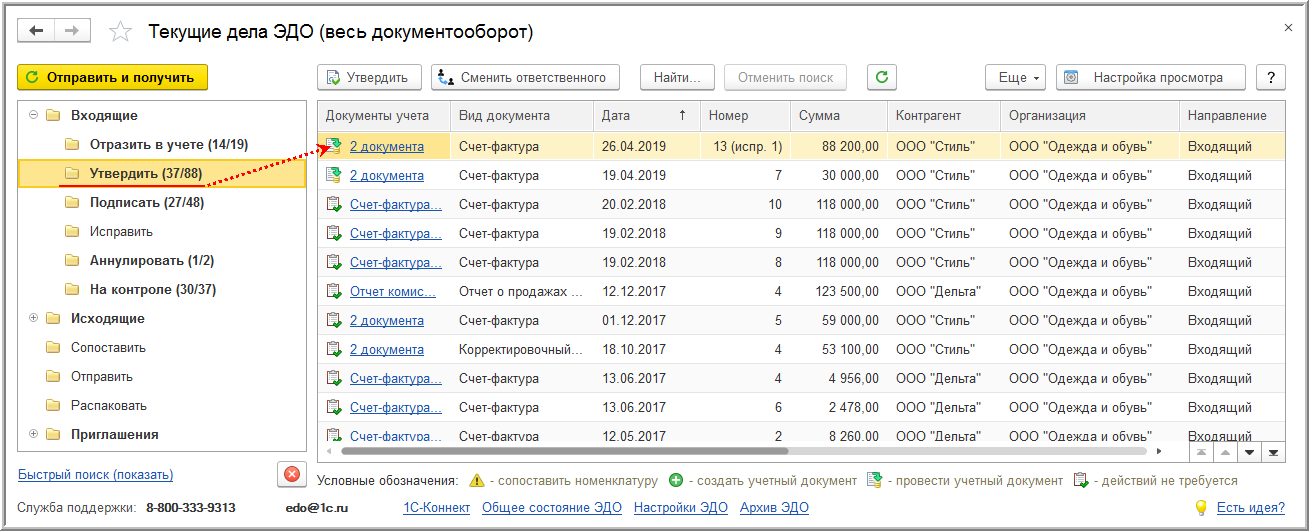Click the green refresh icon button
This screenshot has height=531, width=1309.
click(x=881, y=77)
